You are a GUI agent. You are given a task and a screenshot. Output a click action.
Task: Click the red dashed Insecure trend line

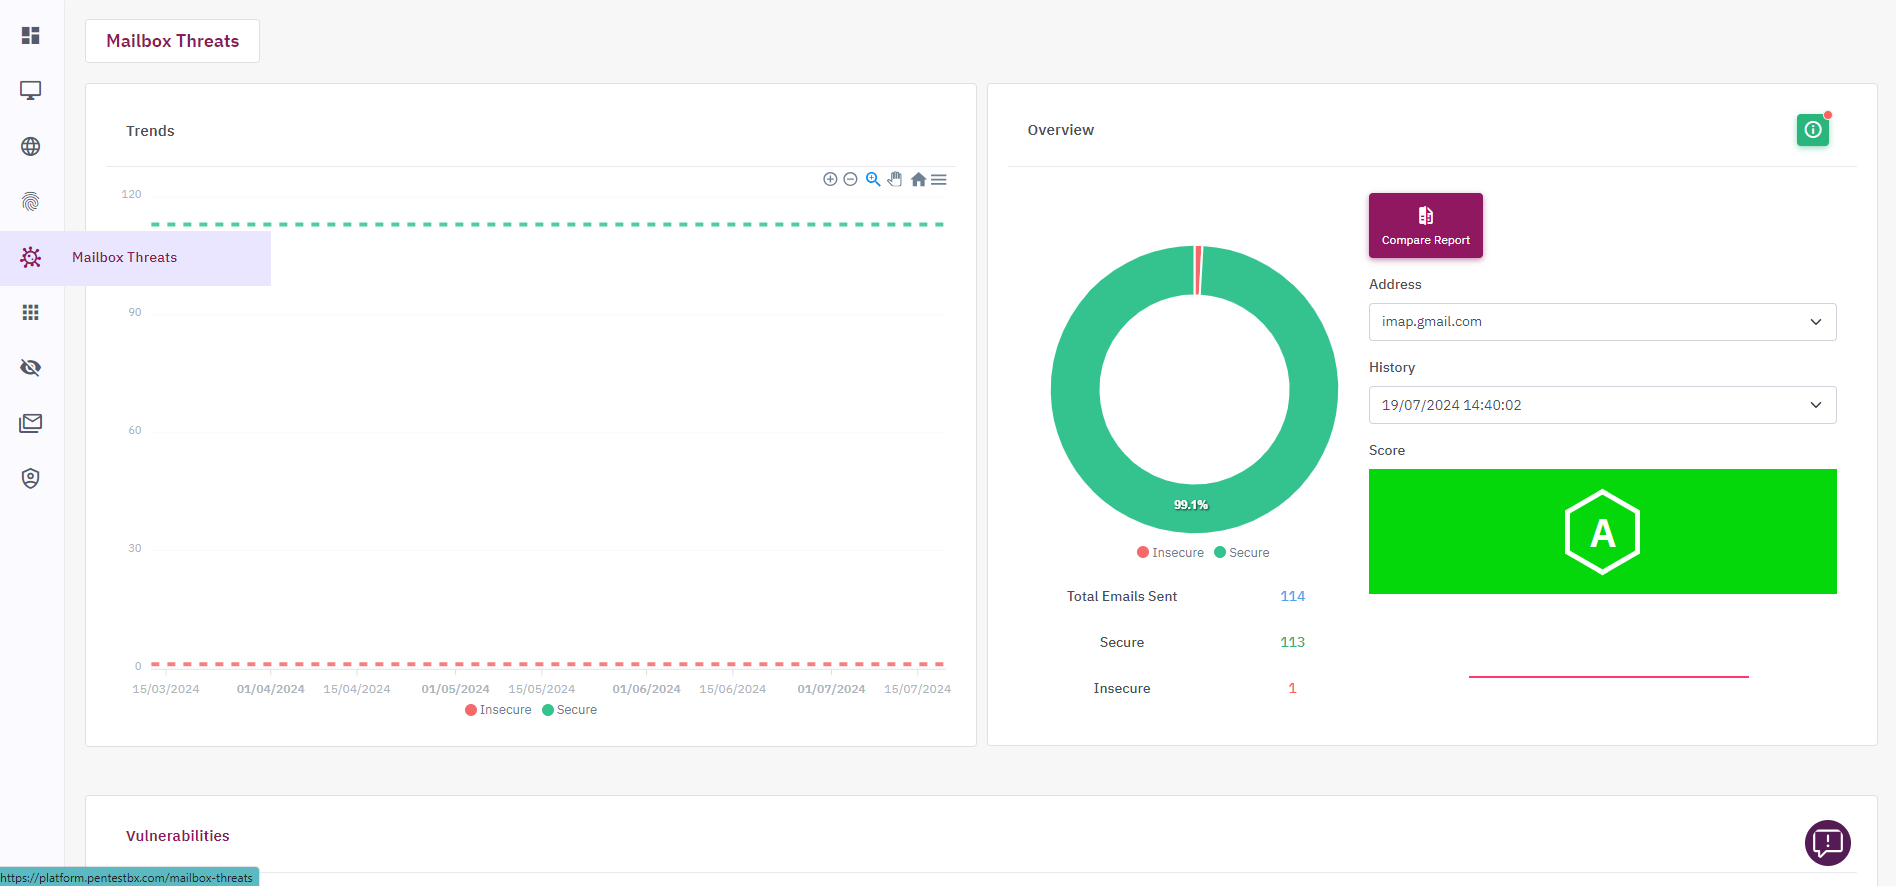[x=548, y=664]
